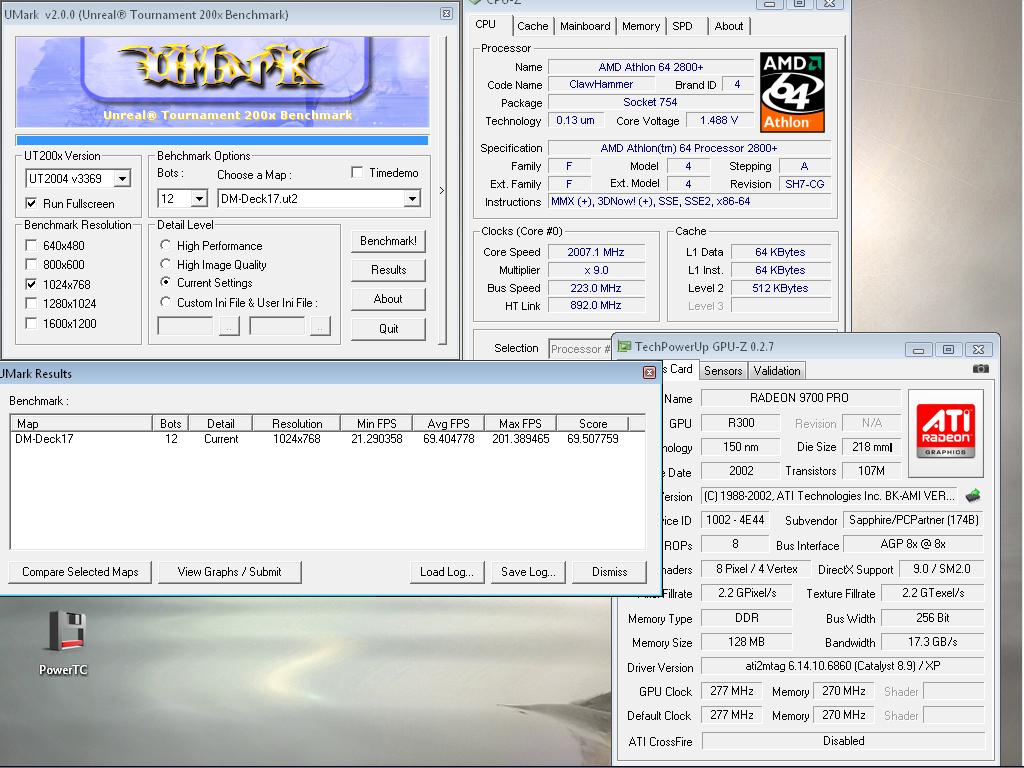Open the Validation tab in GPU-Z

[776, 370]
